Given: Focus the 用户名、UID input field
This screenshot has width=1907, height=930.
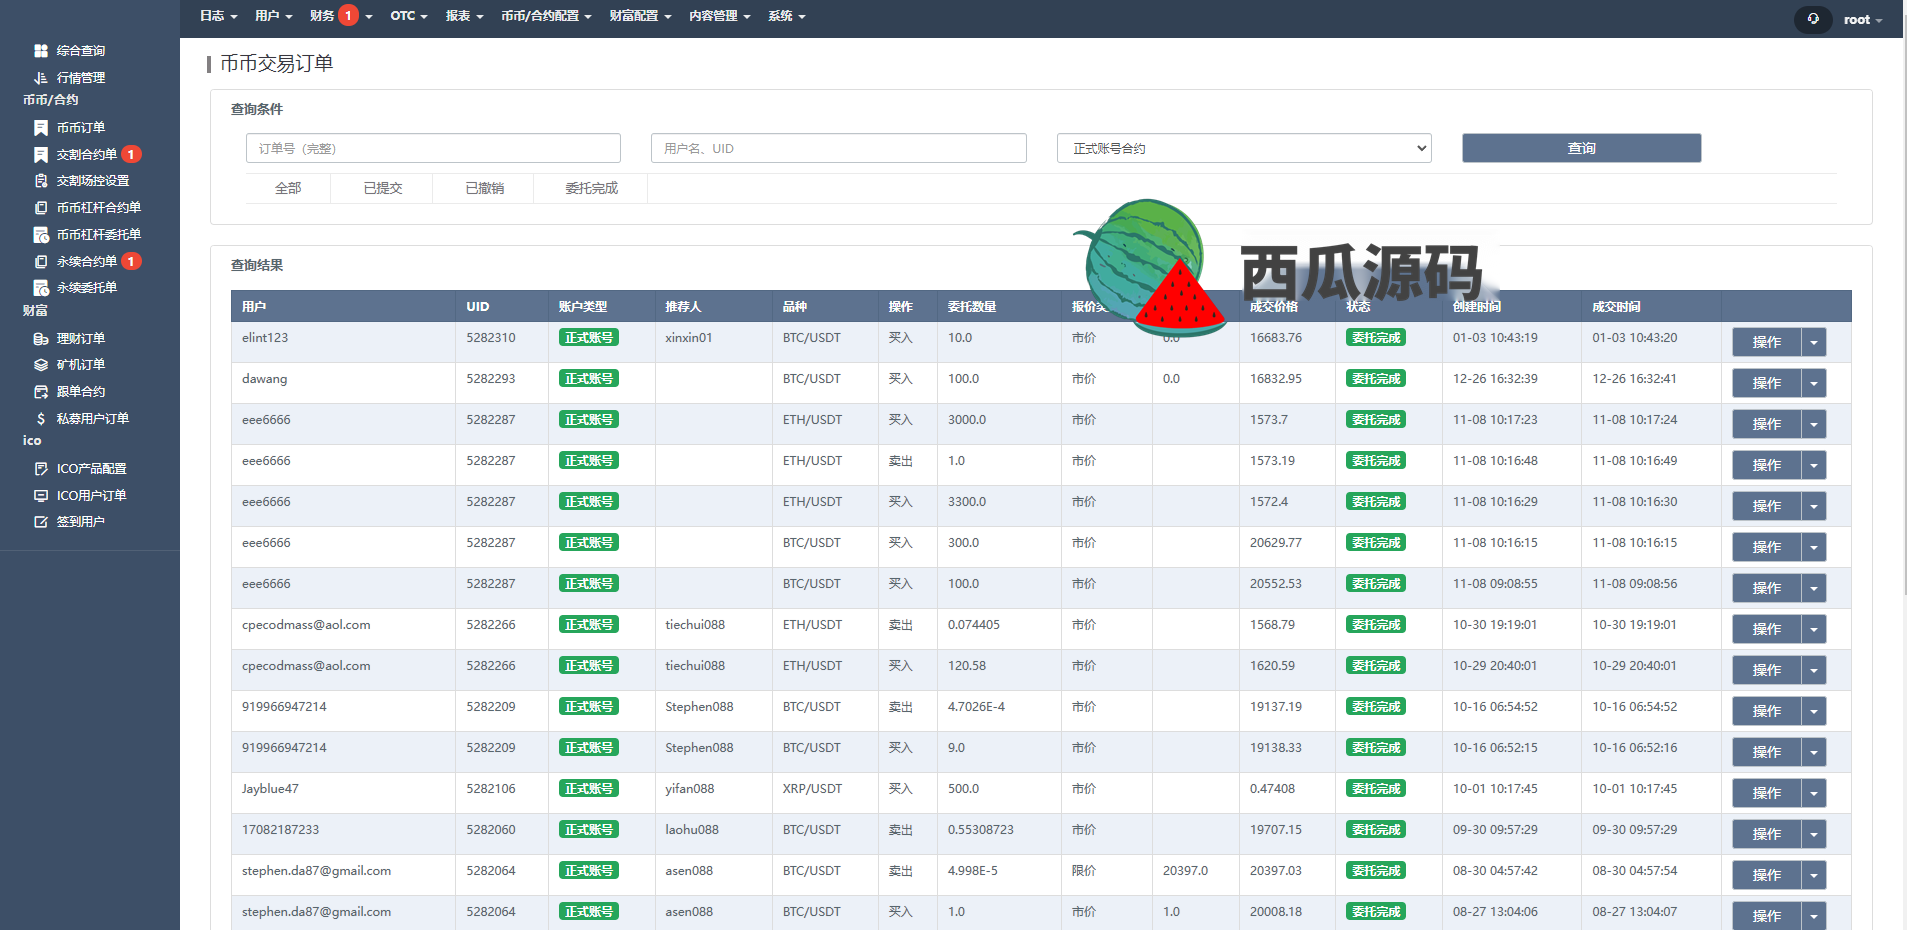Looking at the screenshot, I should (x=838, y=148).
